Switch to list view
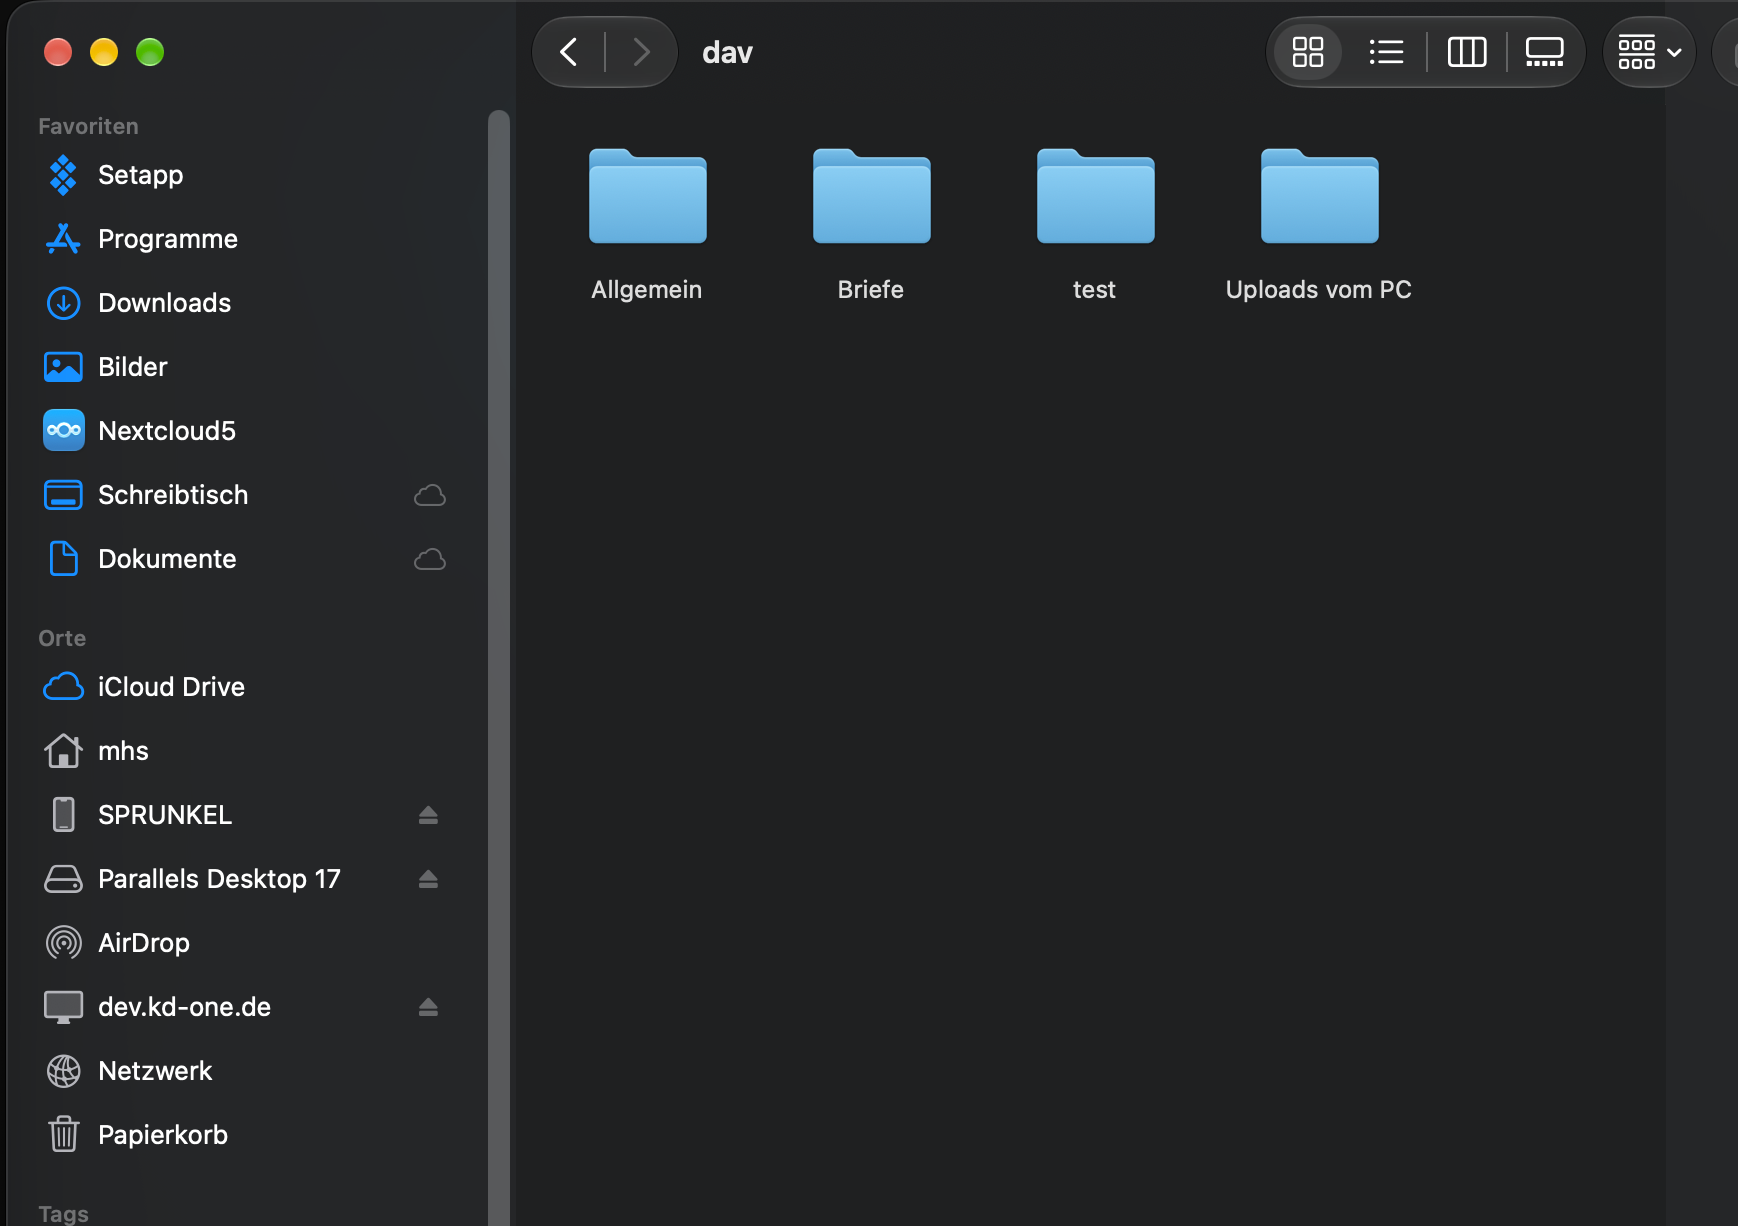Viewport: 1738px width, 1226px height. pyautogui.click(x=1386, y=52)
